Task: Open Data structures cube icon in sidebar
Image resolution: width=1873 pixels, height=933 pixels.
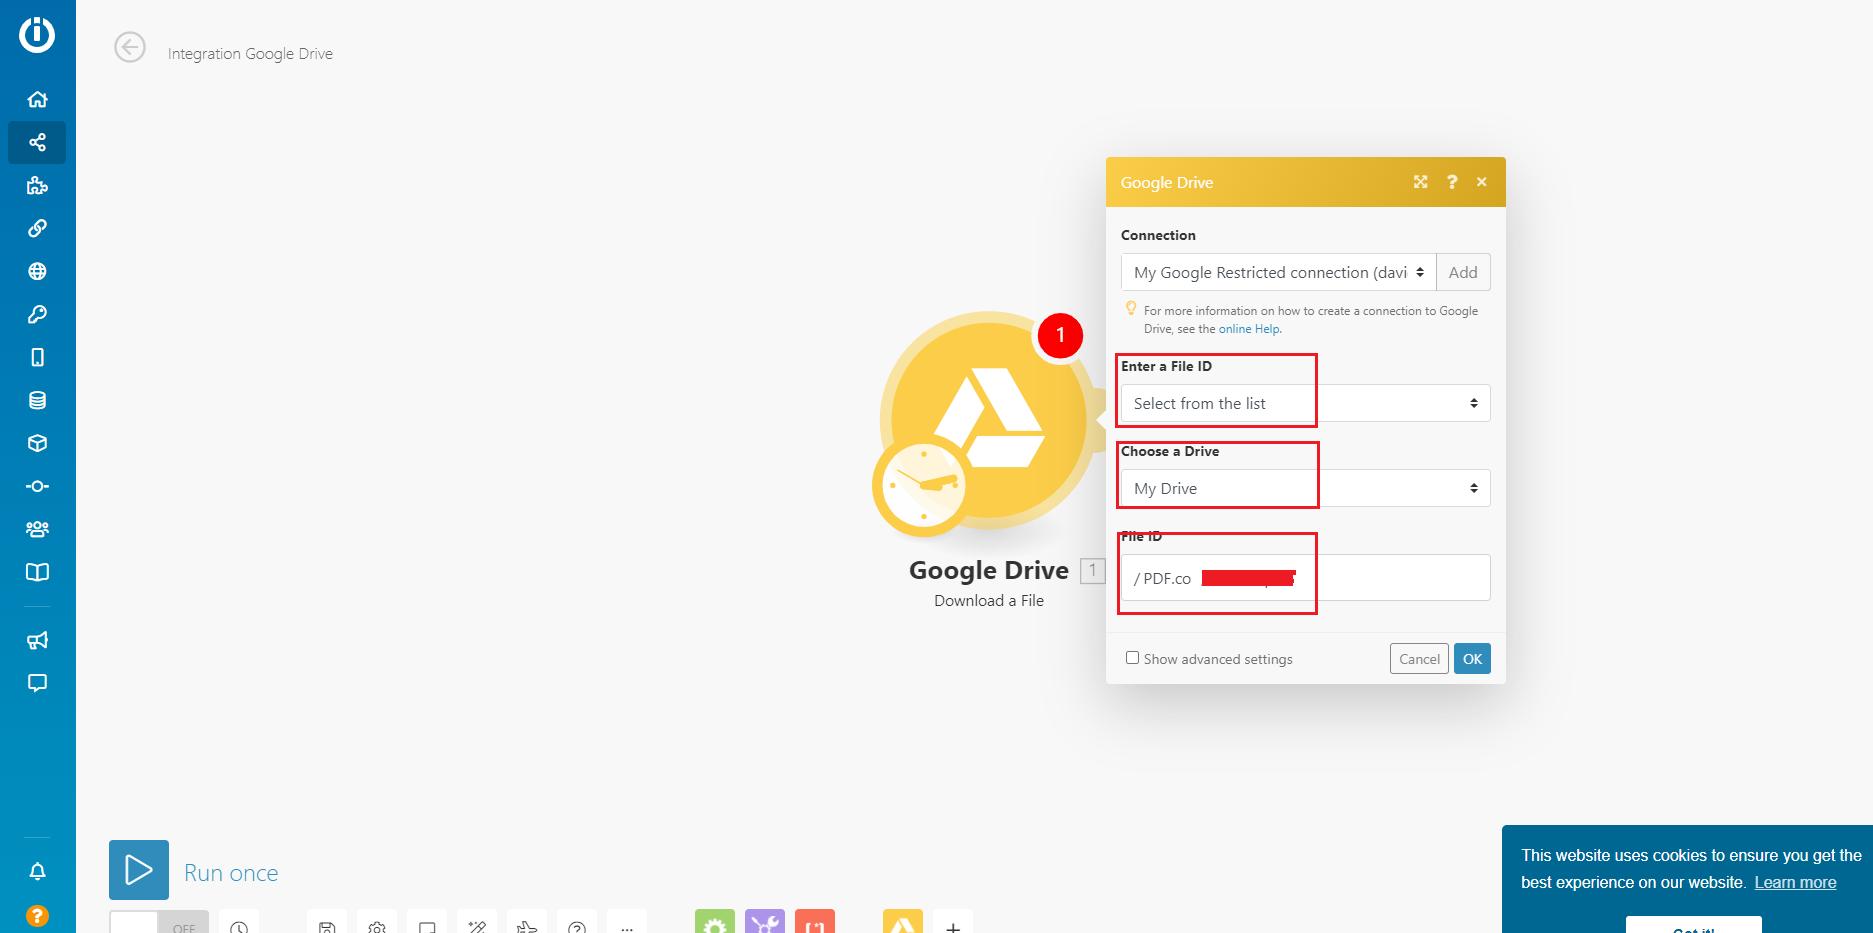Action: pos(37,443)
